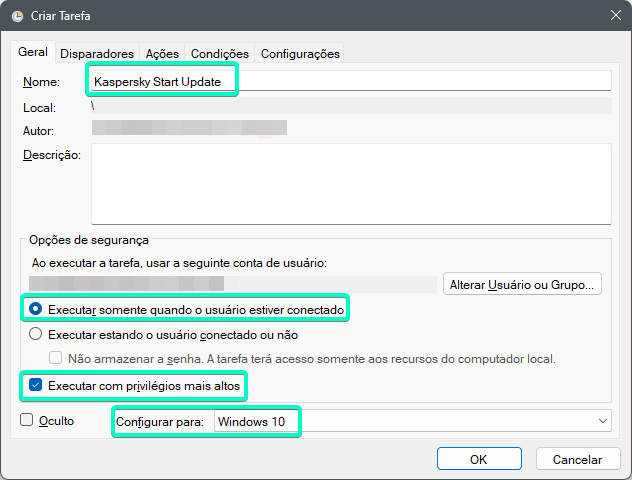Open the Configurar para dropdown showing Windows 10

pos(413,421)
